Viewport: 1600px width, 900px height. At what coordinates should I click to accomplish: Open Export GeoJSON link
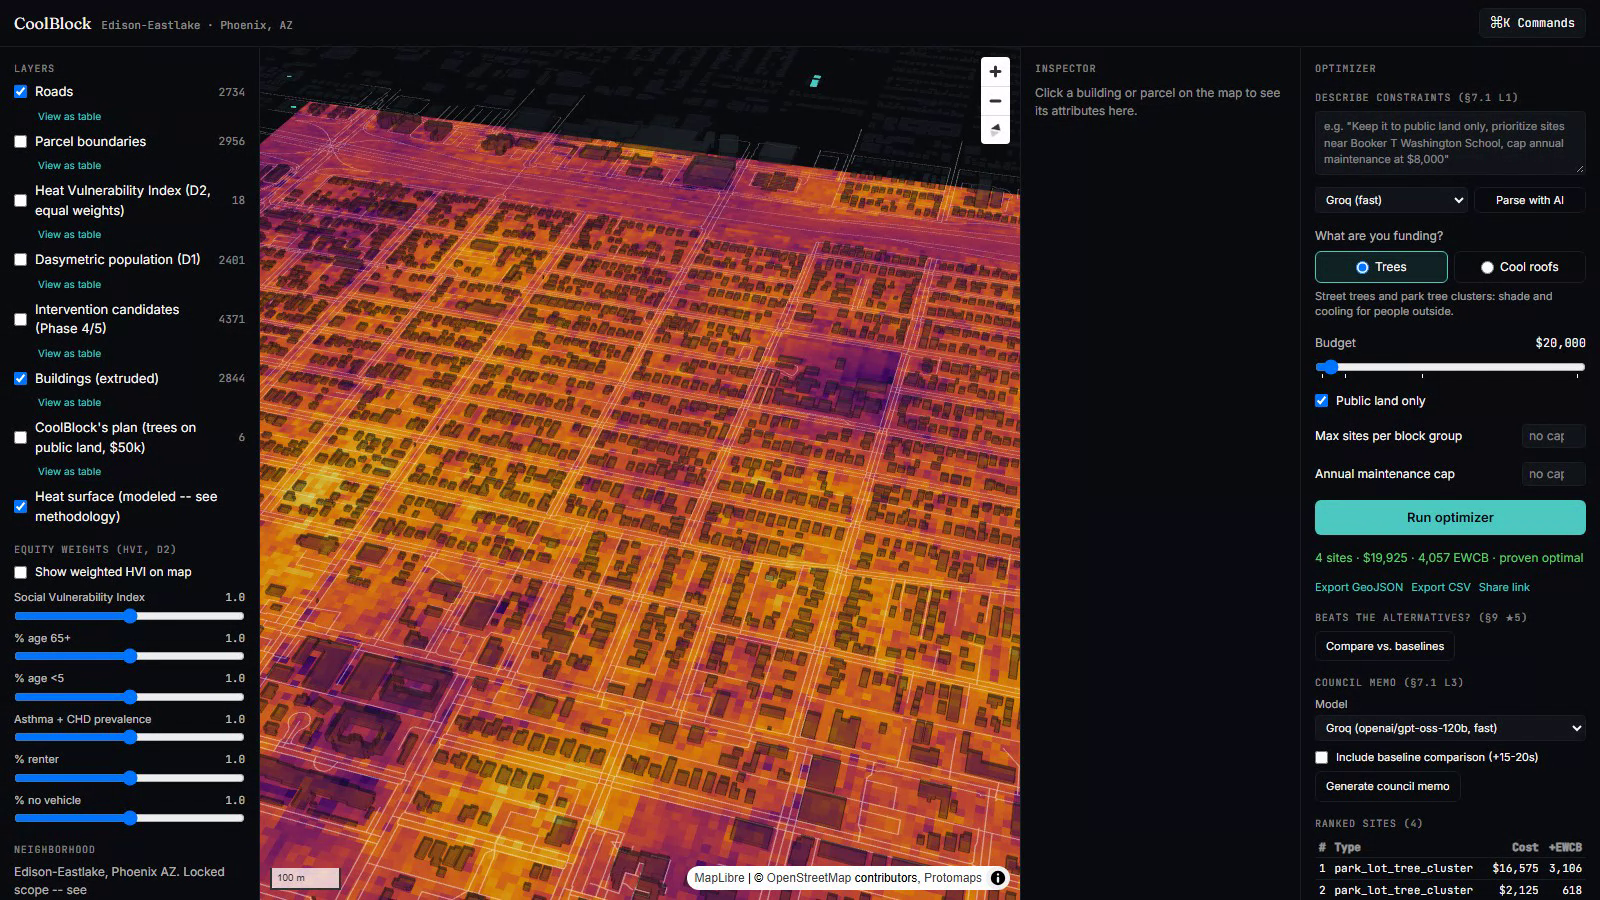point(1358,587)
